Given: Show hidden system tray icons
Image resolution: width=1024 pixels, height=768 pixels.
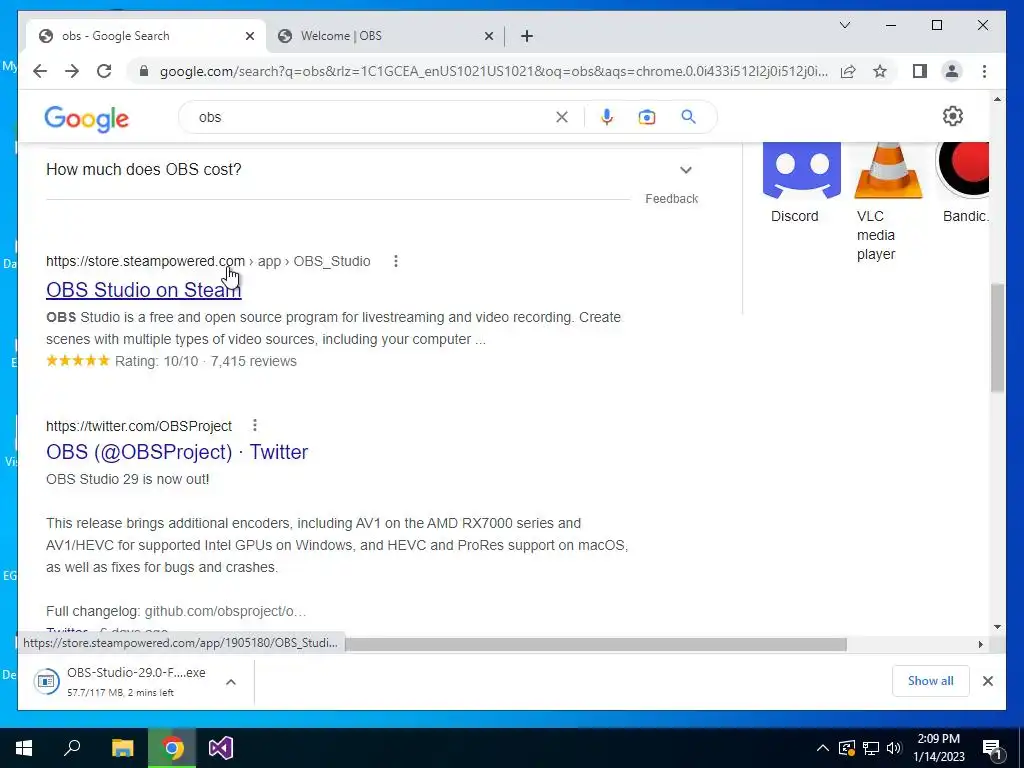Looking at the screenshot, I should (x=822, y=748).
